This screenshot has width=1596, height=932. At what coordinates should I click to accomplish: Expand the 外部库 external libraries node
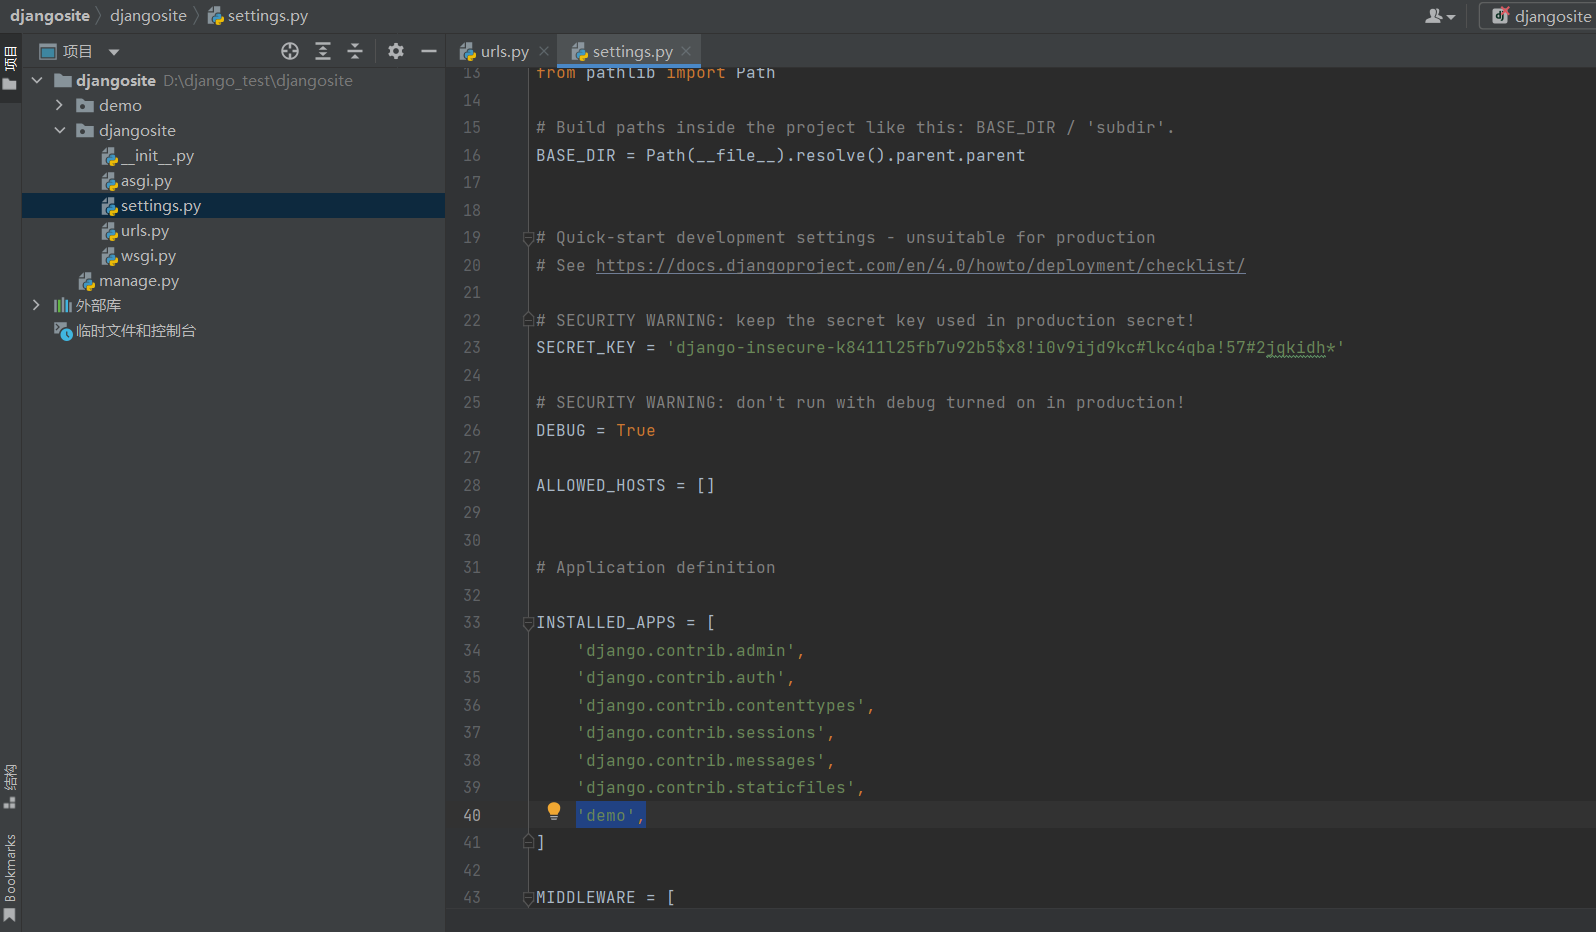pyautogui.click(x=37, y=305)
